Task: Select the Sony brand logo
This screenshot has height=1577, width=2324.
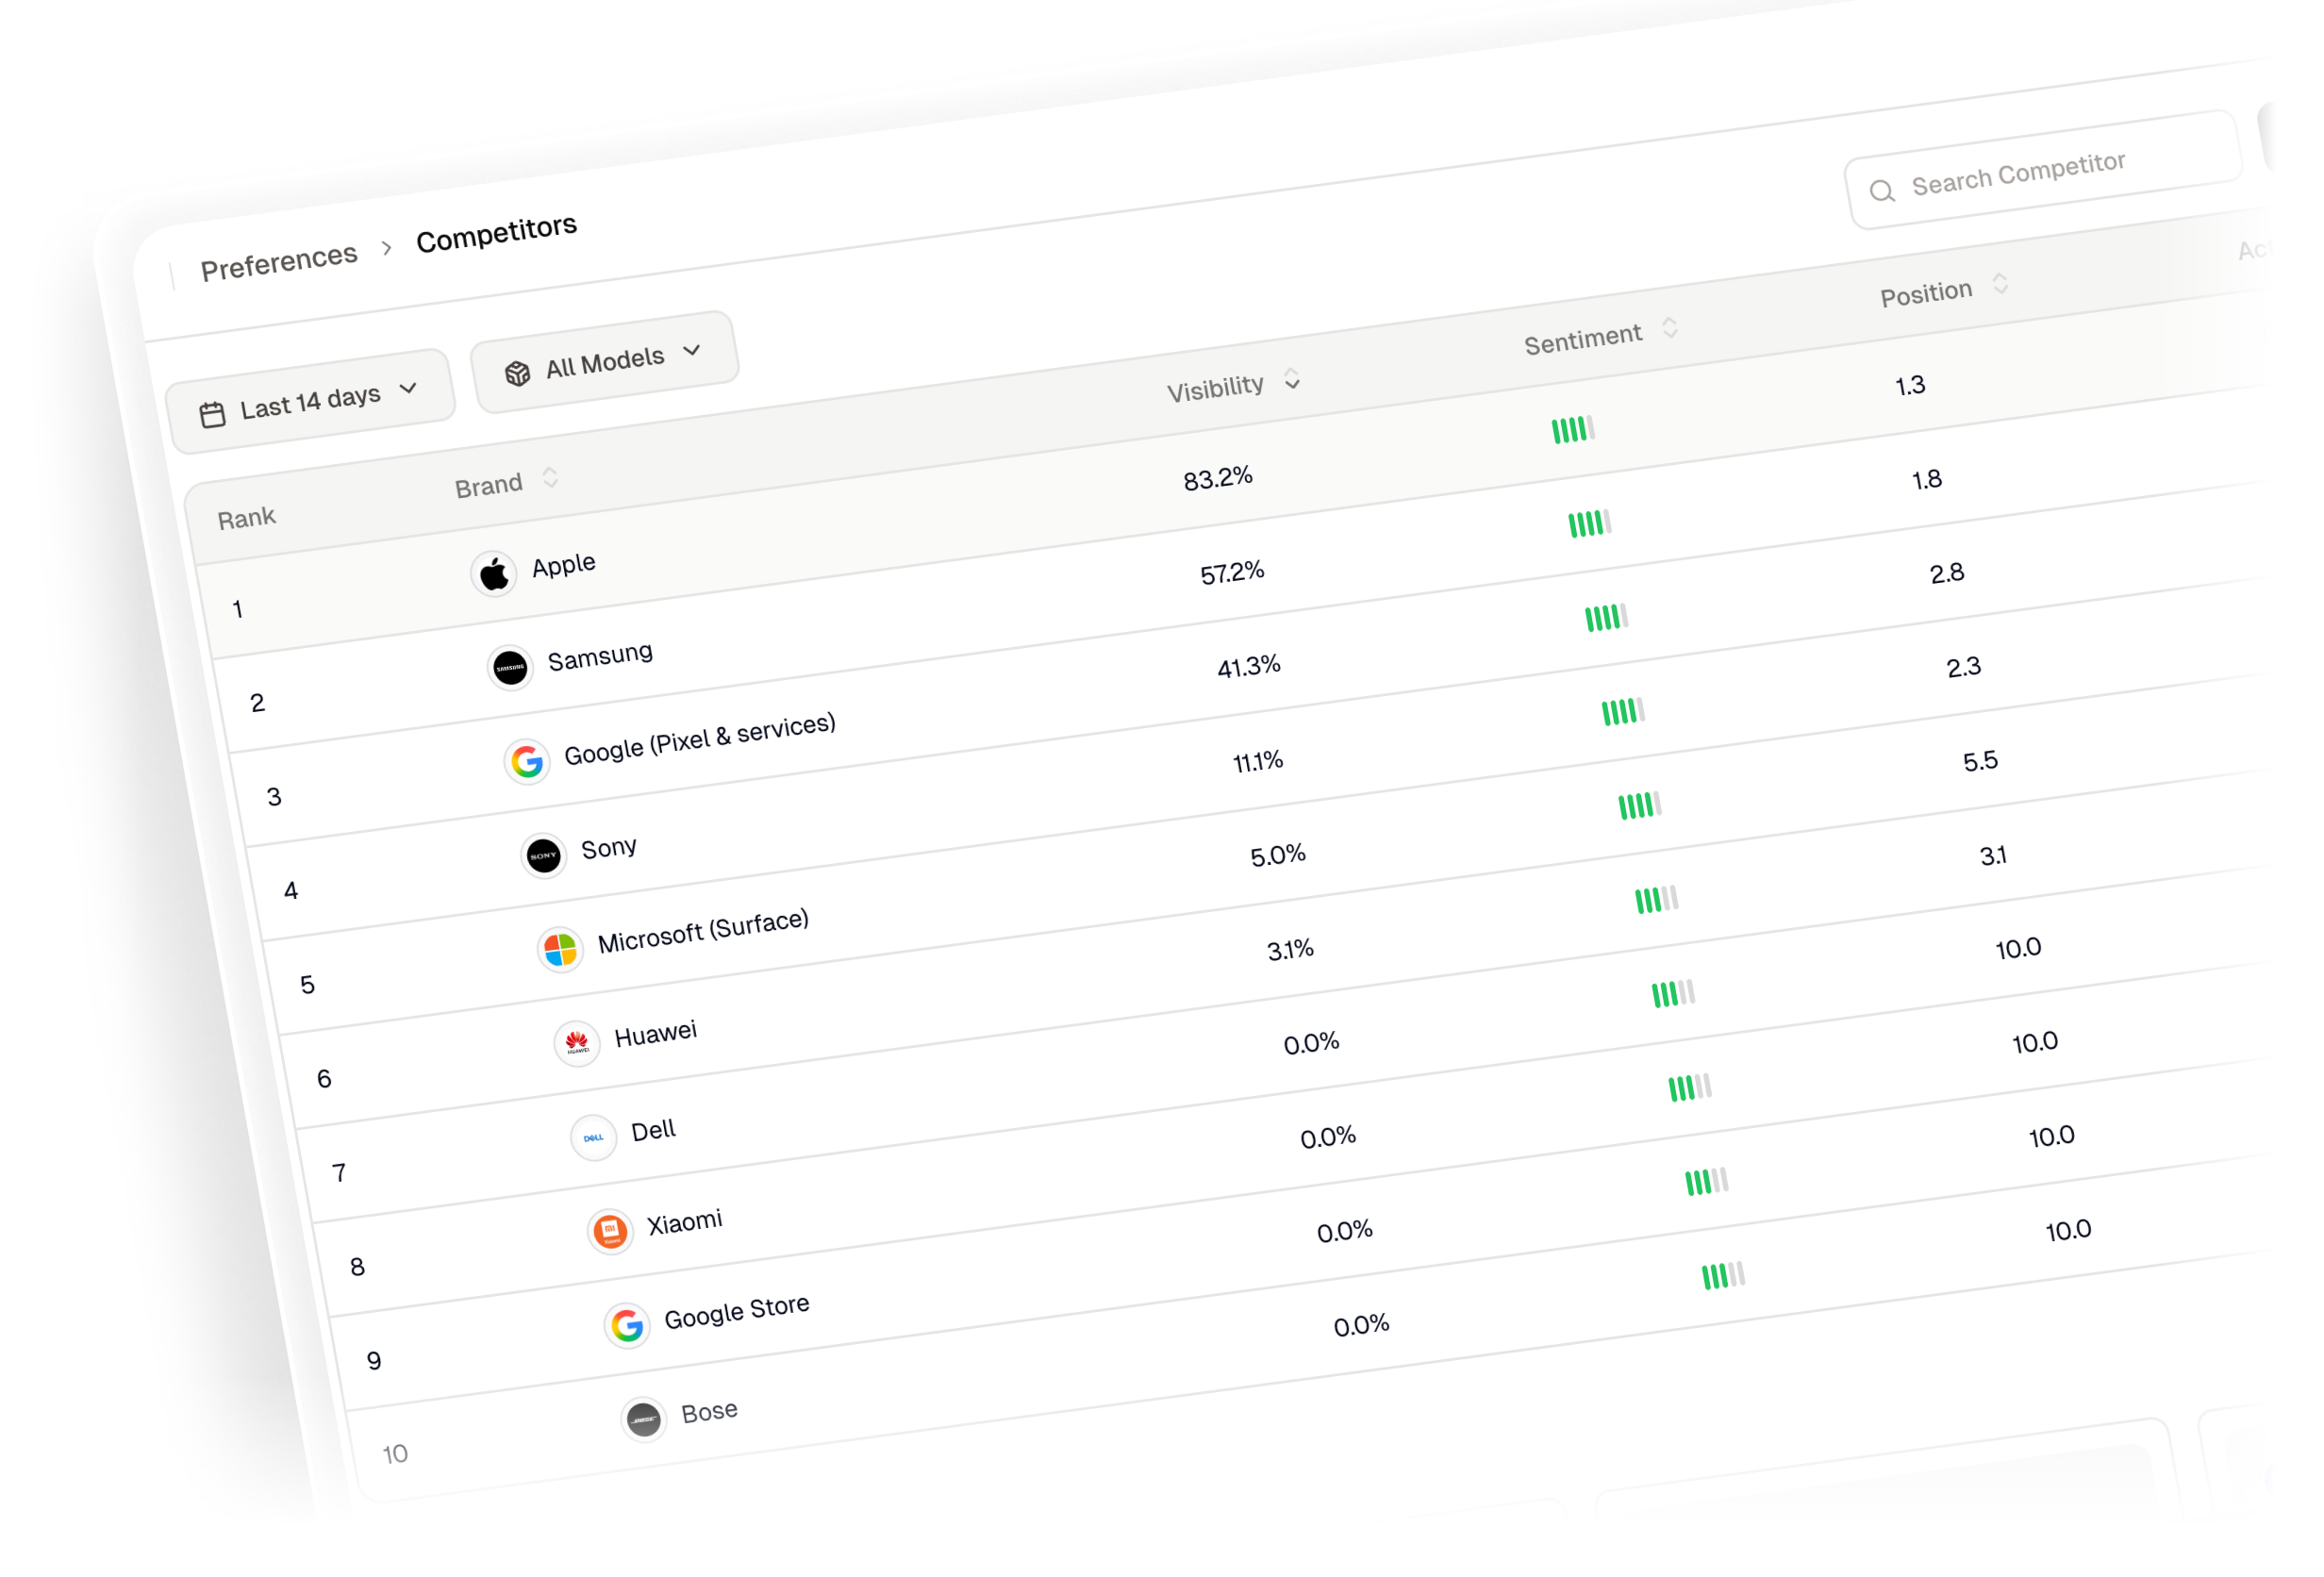Action: (543, 856)
